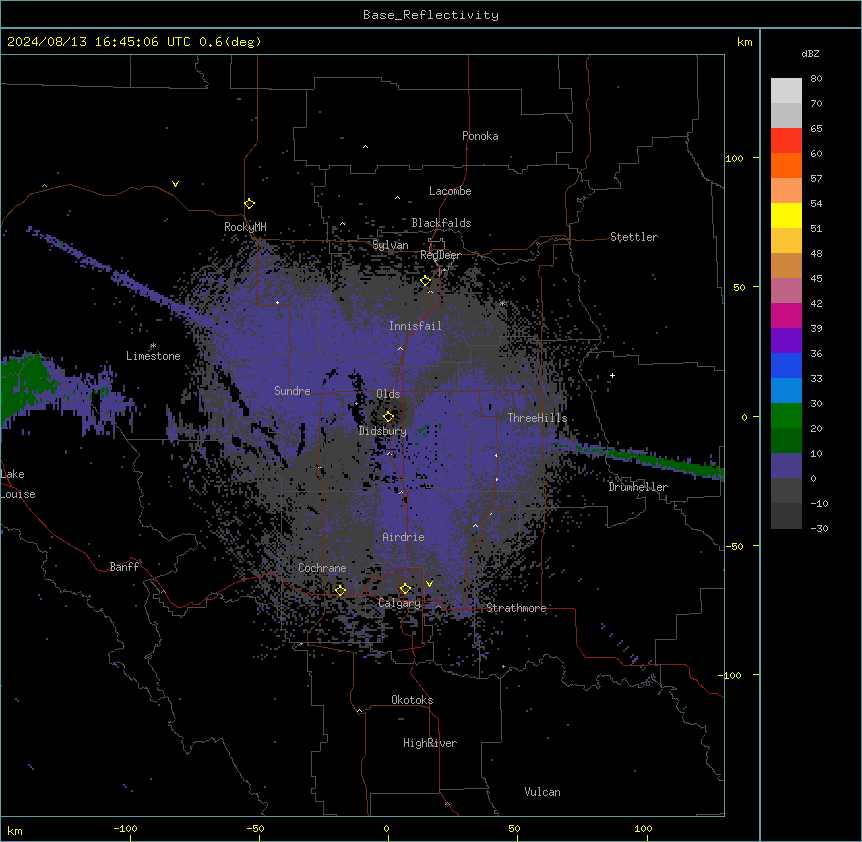This screenshot has height=842, width=862.
Task: Pick the blue 33-36 dBZ legend swatch
Action: point(786,365)
